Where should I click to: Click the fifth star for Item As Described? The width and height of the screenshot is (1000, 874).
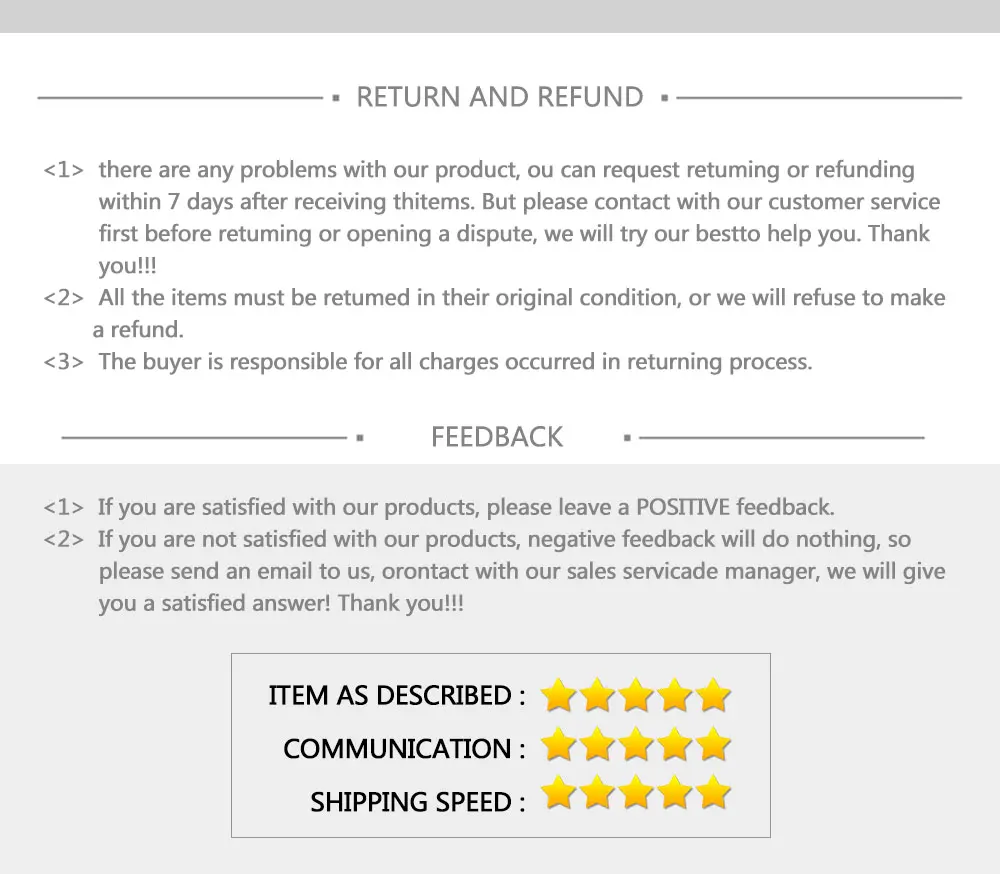[714, 695]
